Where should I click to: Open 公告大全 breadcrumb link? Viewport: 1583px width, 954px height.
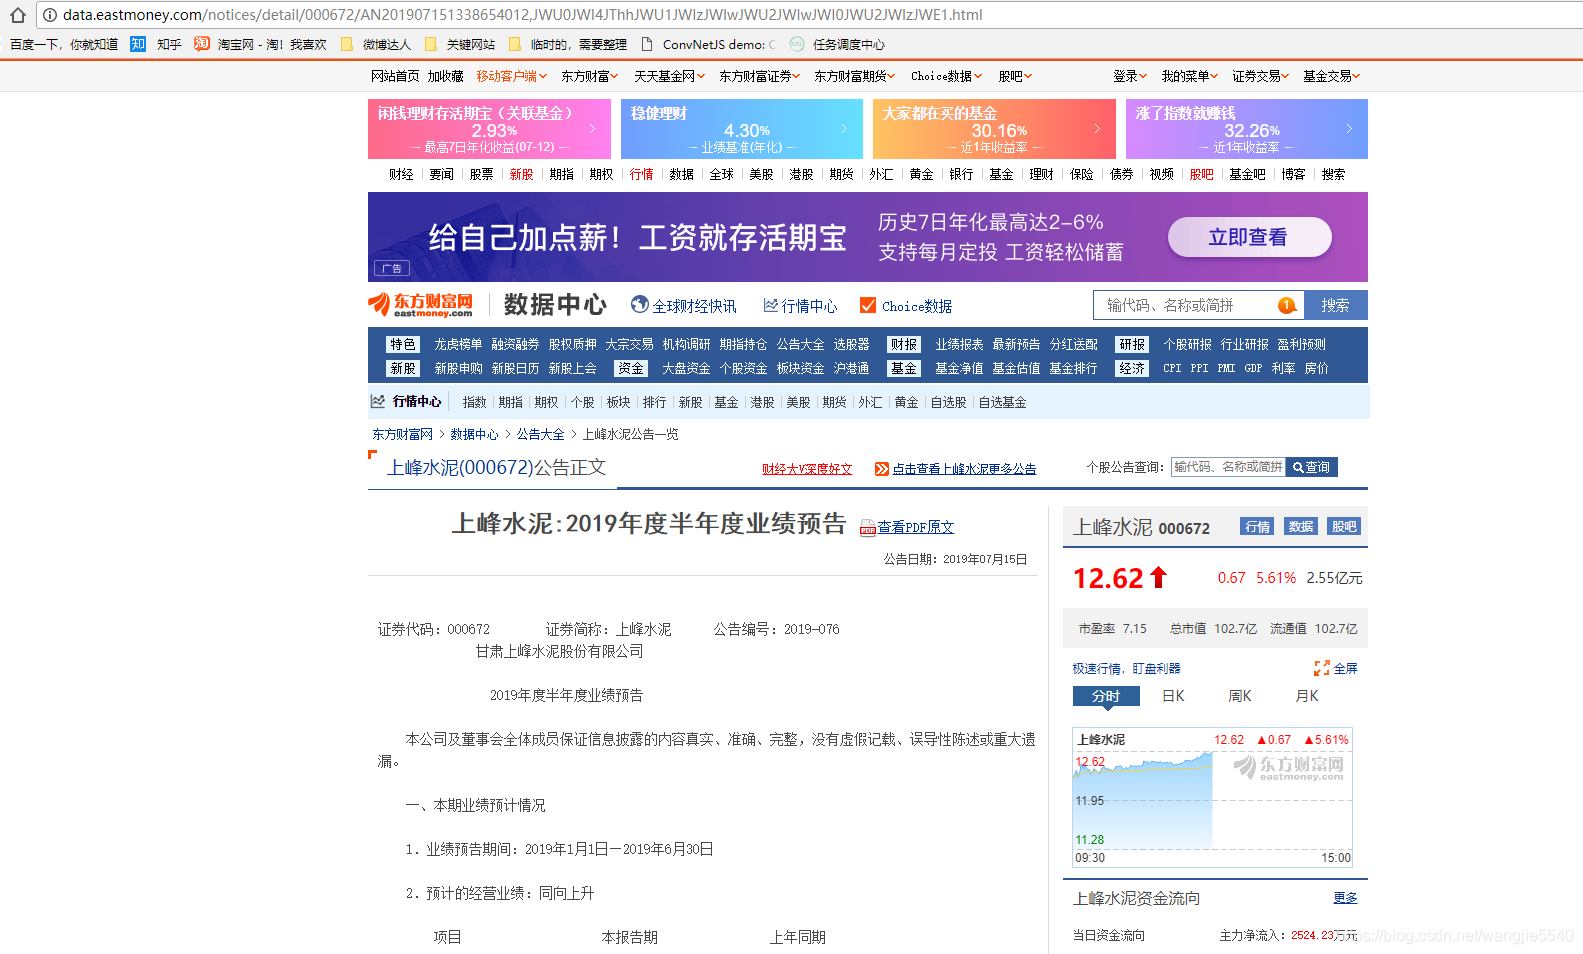pyautogui.click(x=540, y=434)
